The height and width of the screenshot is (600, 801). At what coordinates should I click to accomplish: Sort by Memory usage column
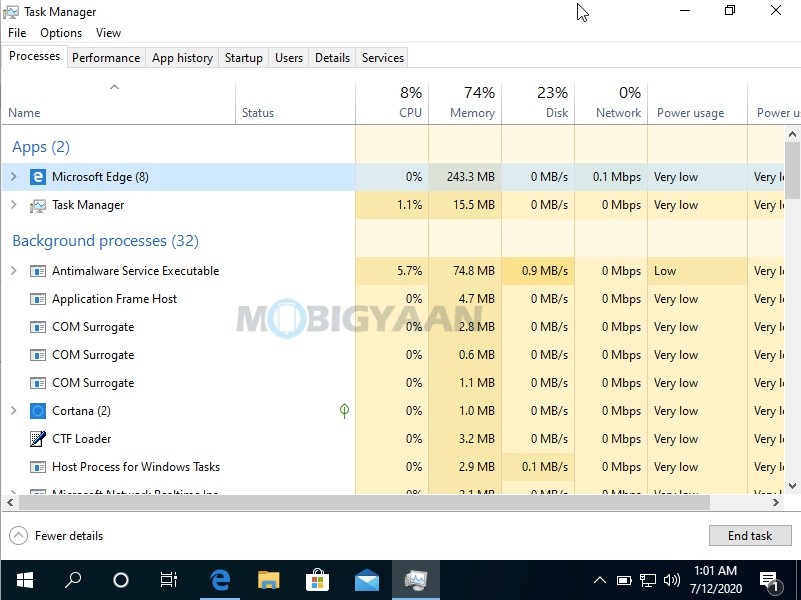[465, 104]
